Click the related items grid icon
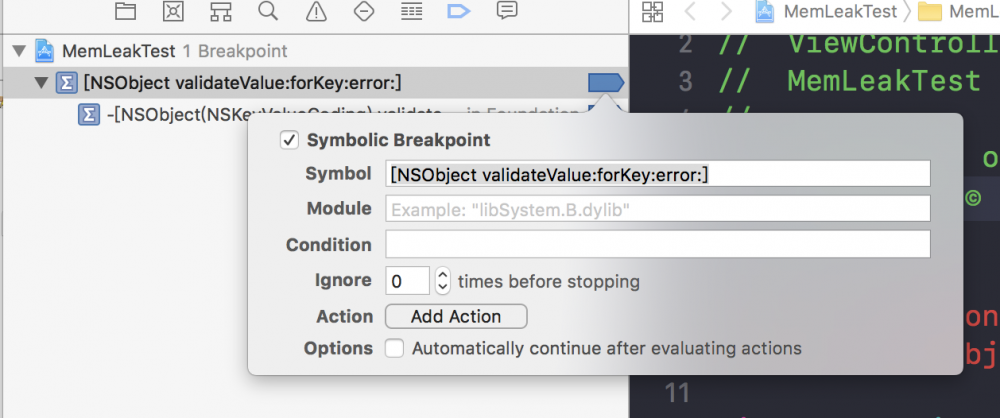1000x418 pixels. (x=653, y=12)
